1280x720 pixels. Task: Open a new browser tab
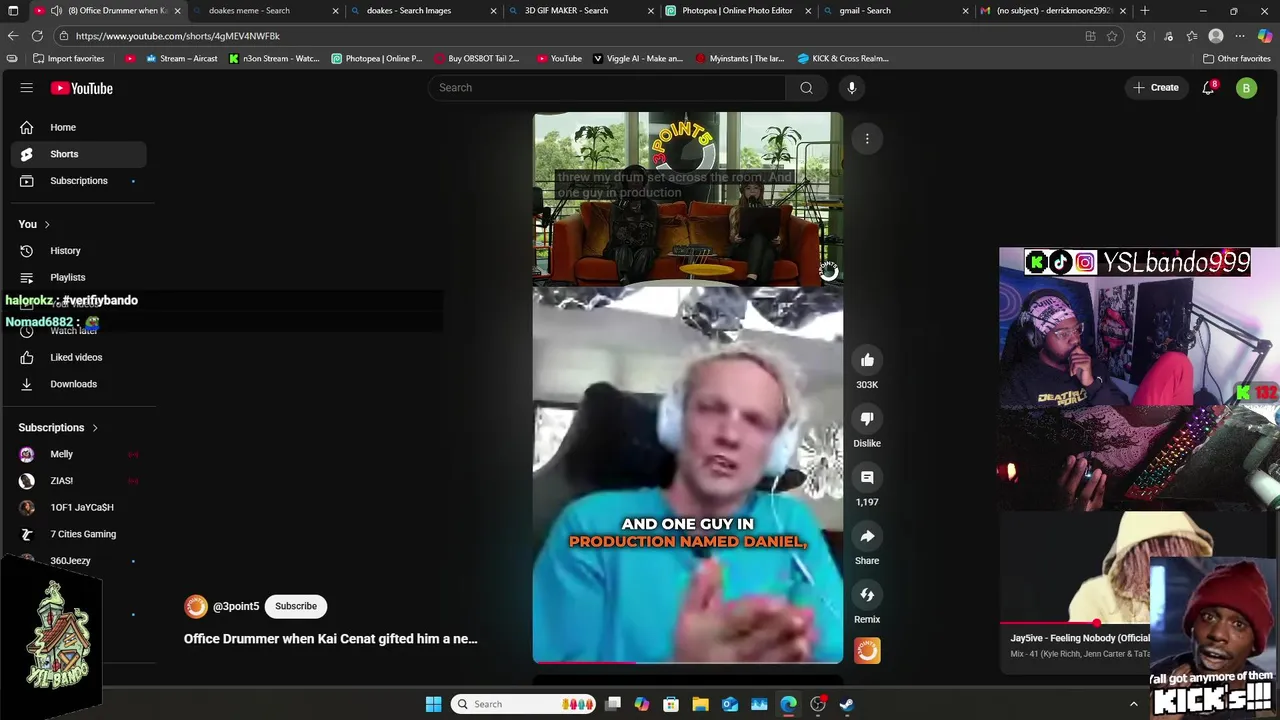coord(1145,11)
